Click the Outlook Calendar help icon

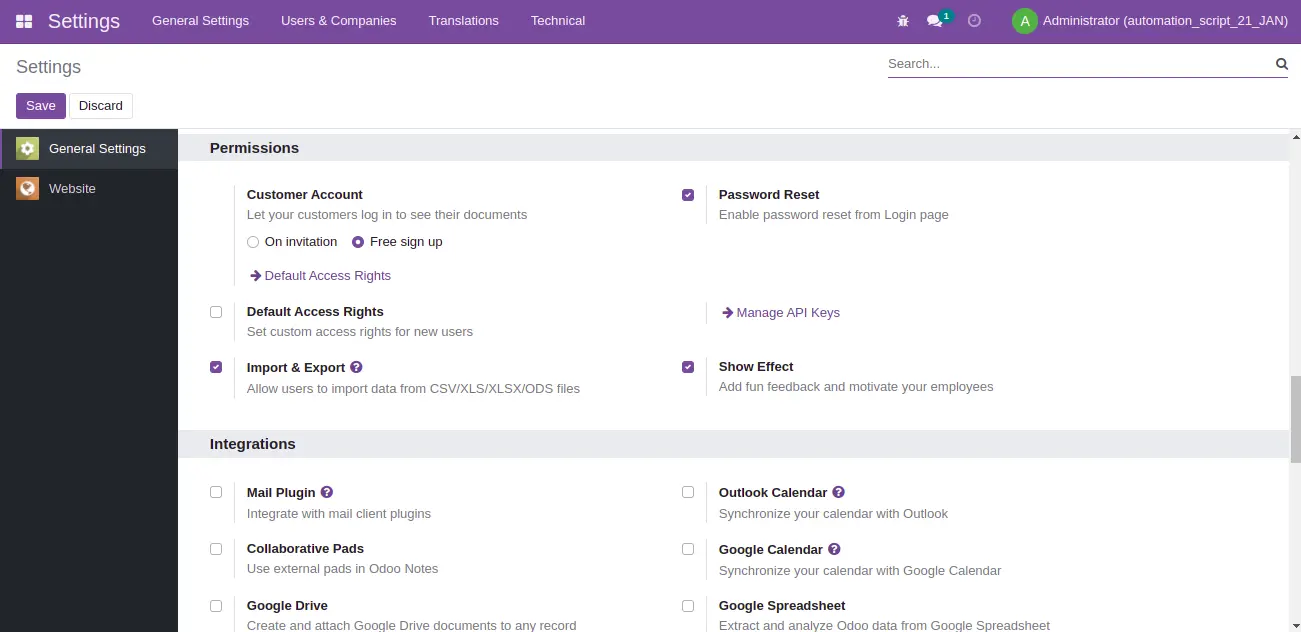(838, 492)
